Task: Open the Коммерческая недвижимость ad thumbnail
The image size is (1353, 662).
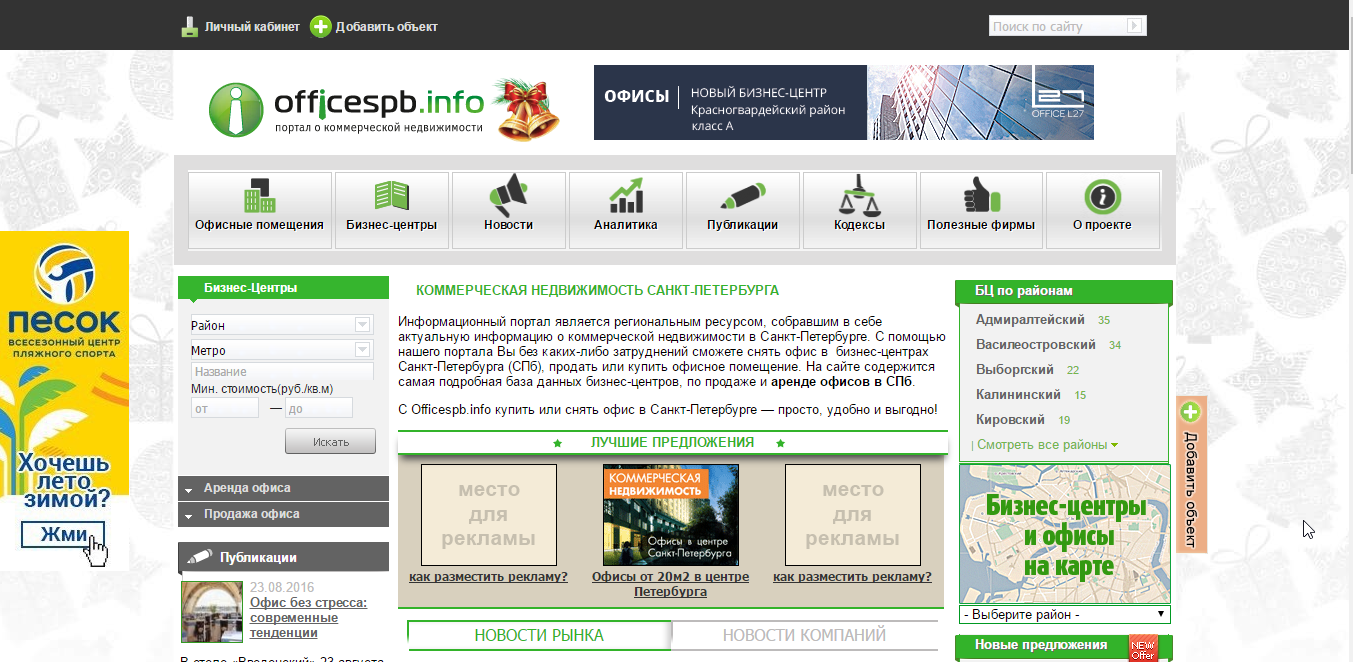Action: (x=670, y=514)
